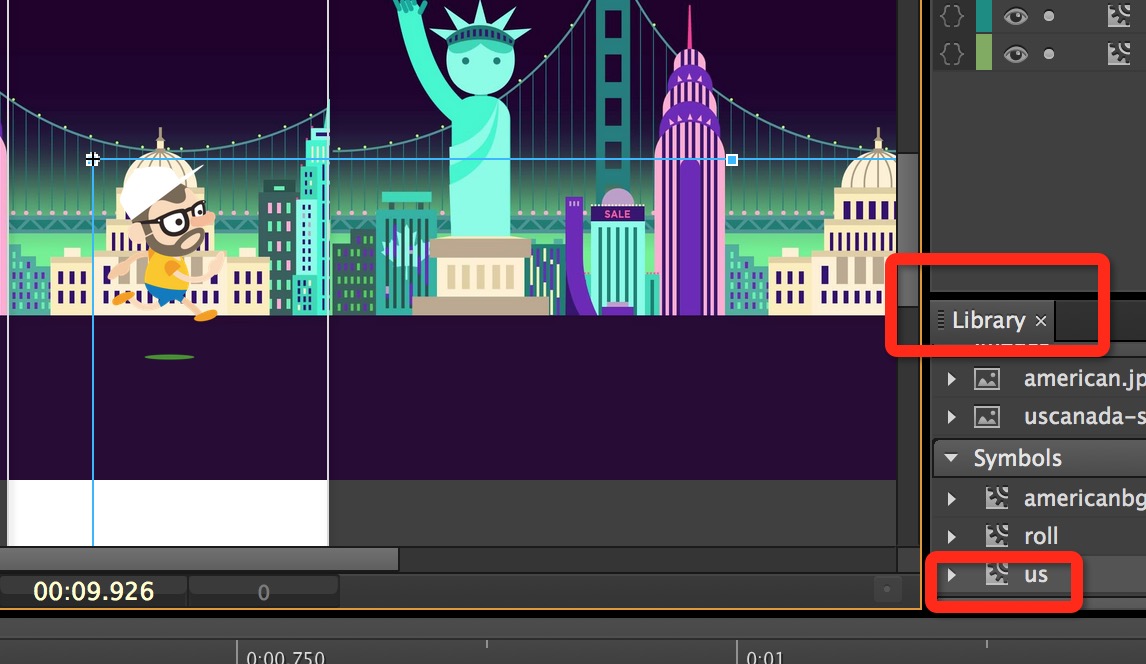Grab the Library panel grip handle
Viewport: 1146px width, 664px height.
[941, 320]
